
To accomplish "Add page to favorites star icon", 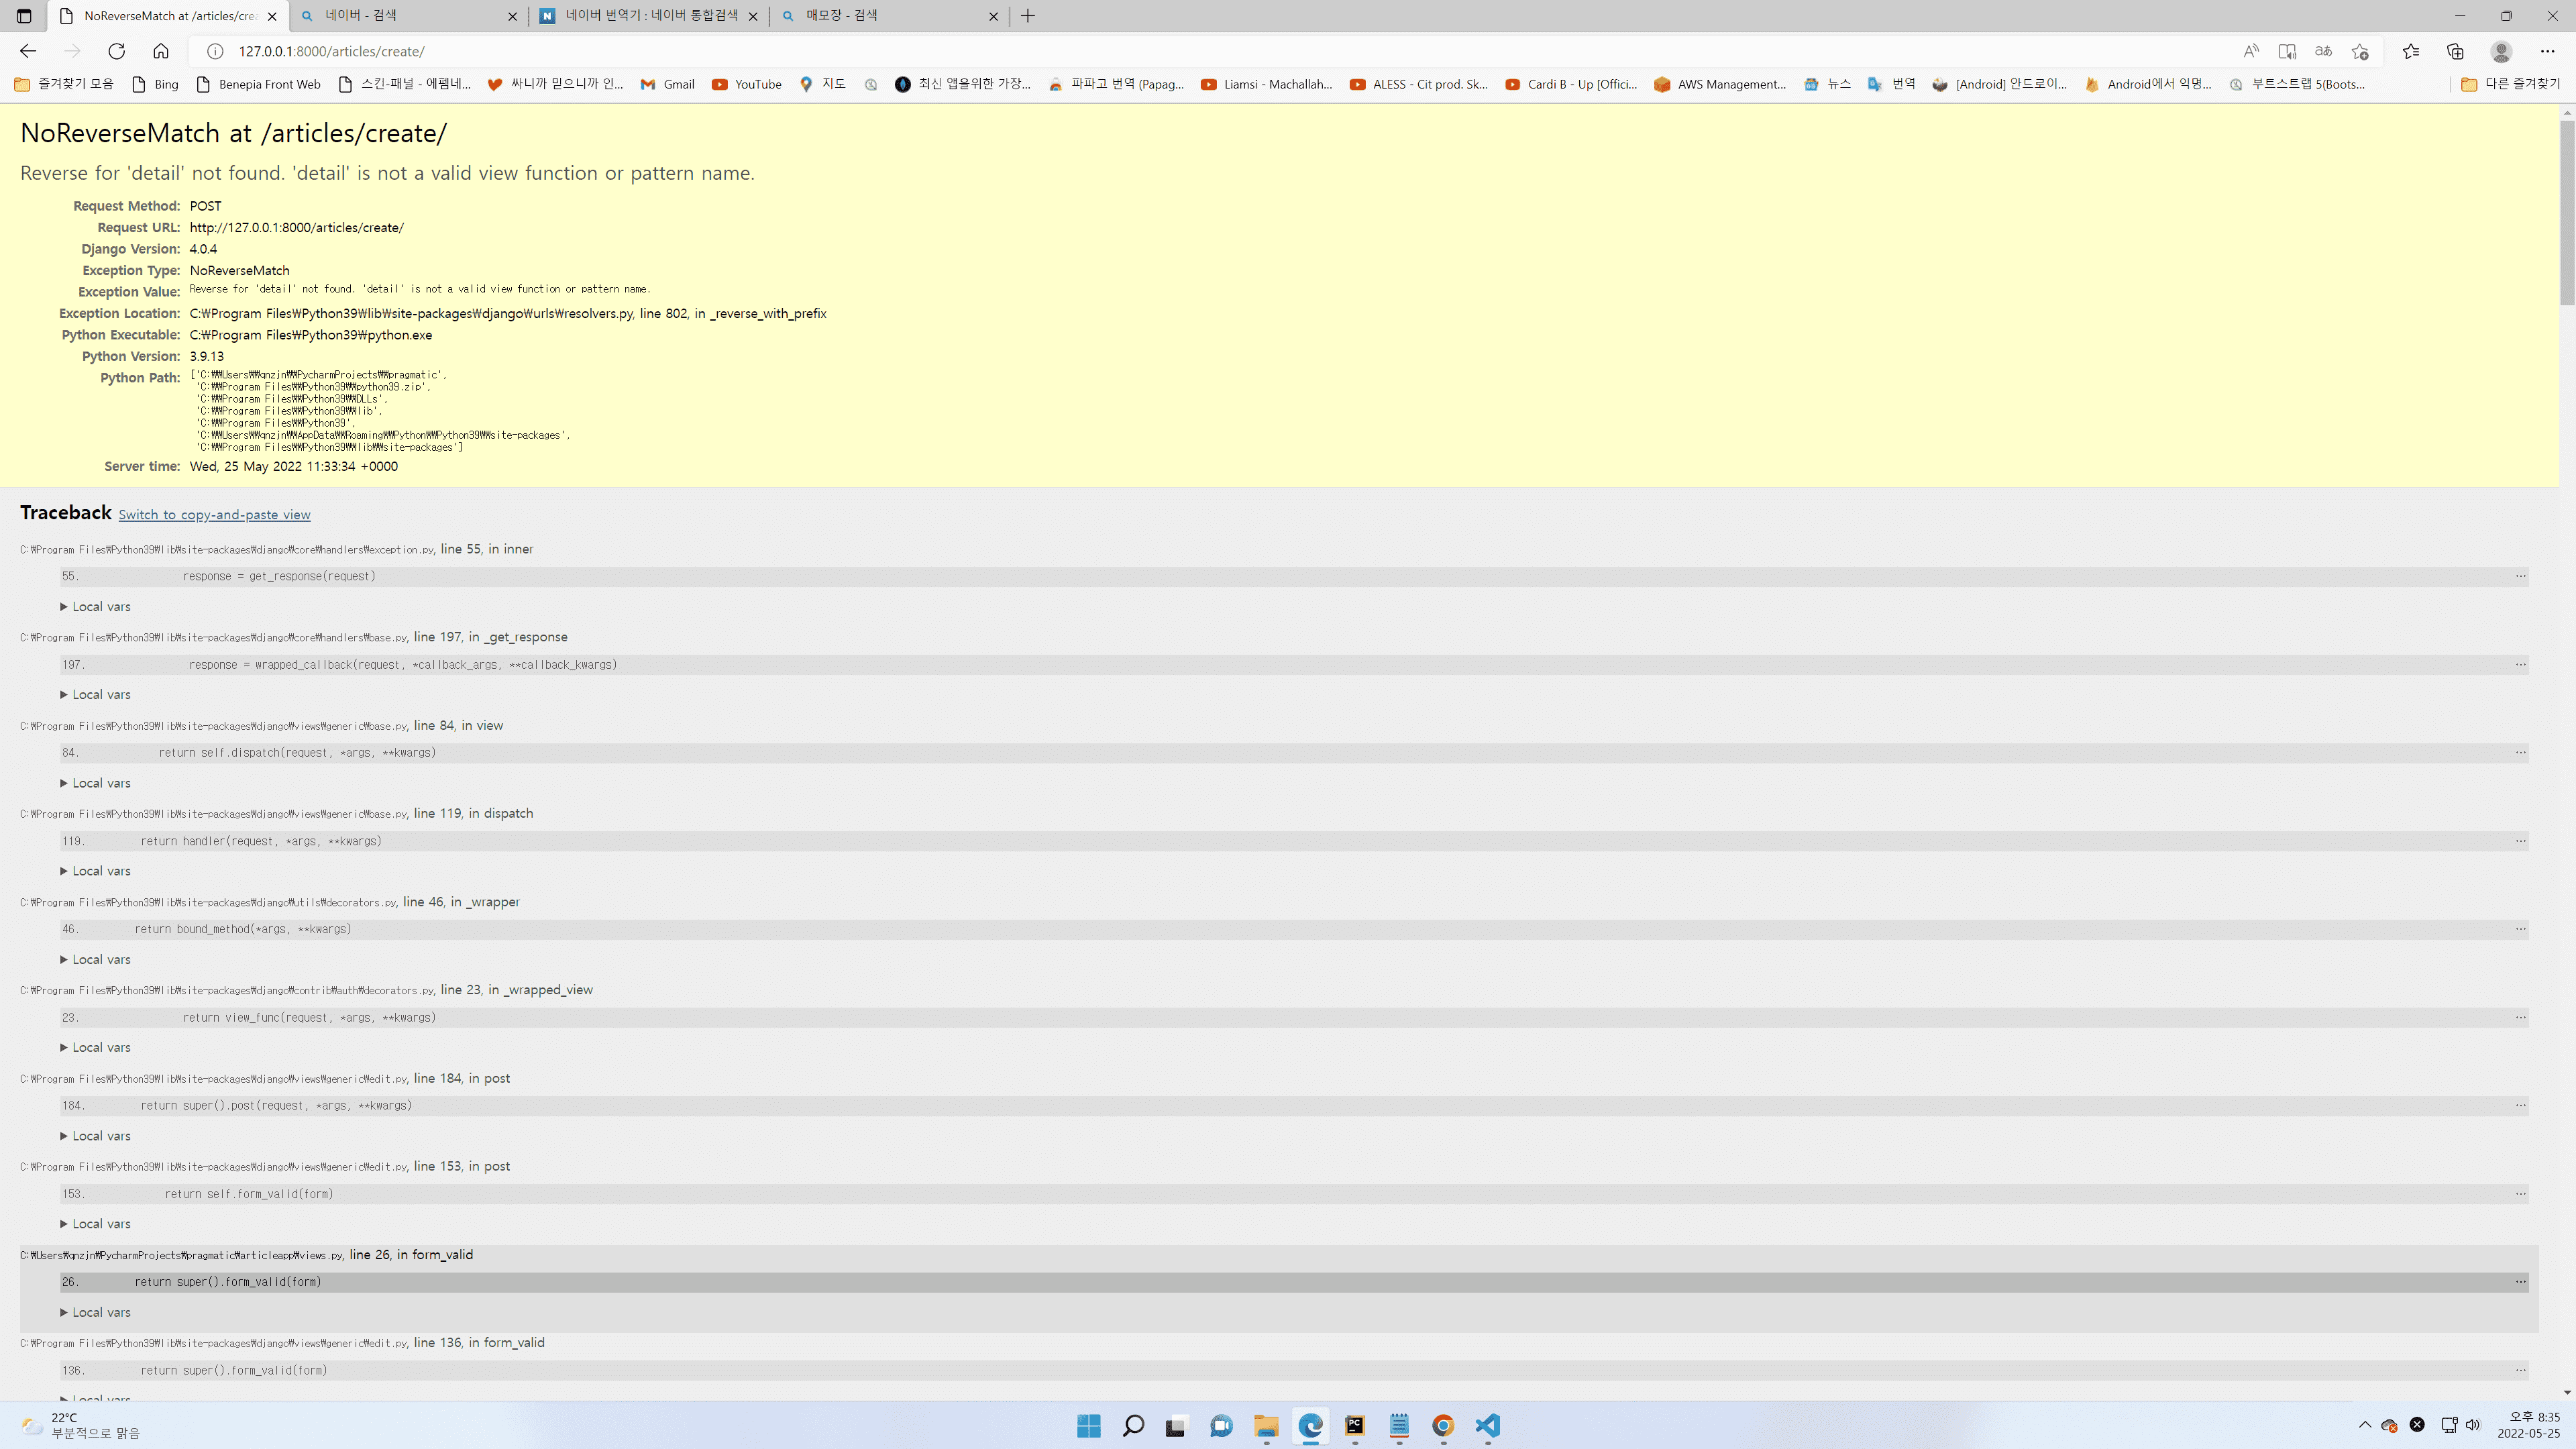I will tap(2360, 51).
